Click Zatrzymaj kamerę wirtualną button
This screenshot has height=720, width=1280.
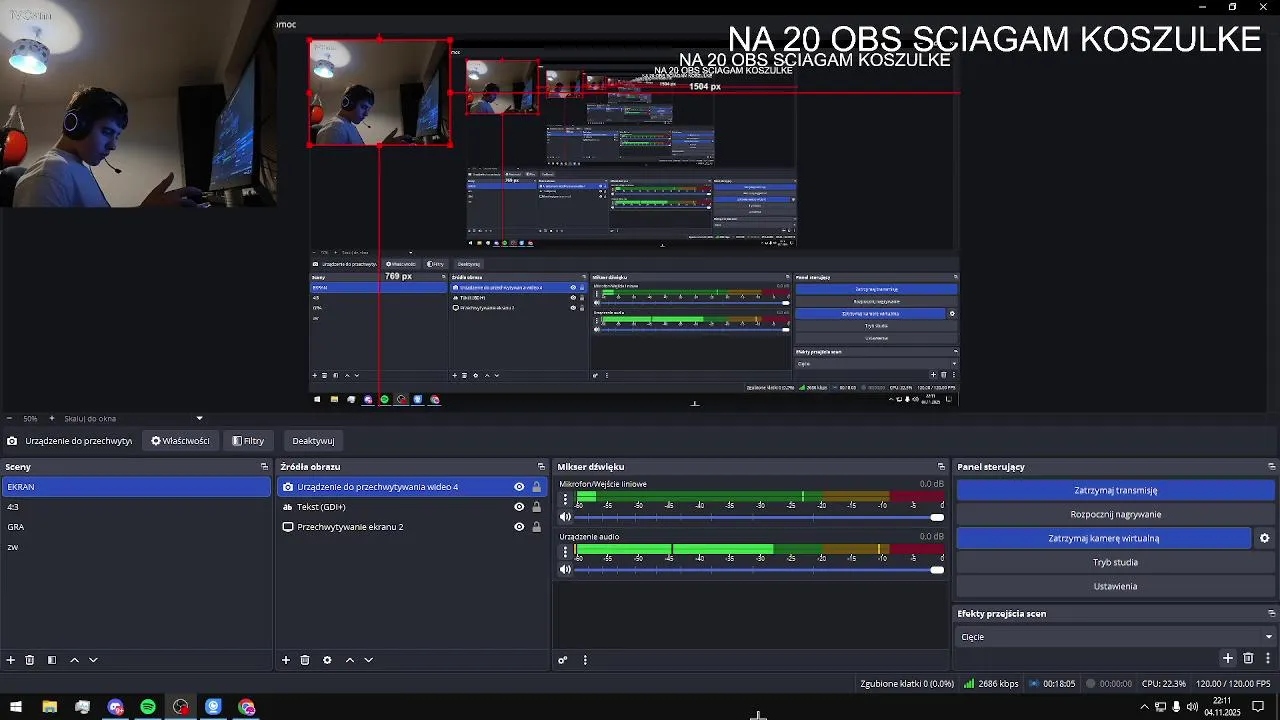point(1103,538)
